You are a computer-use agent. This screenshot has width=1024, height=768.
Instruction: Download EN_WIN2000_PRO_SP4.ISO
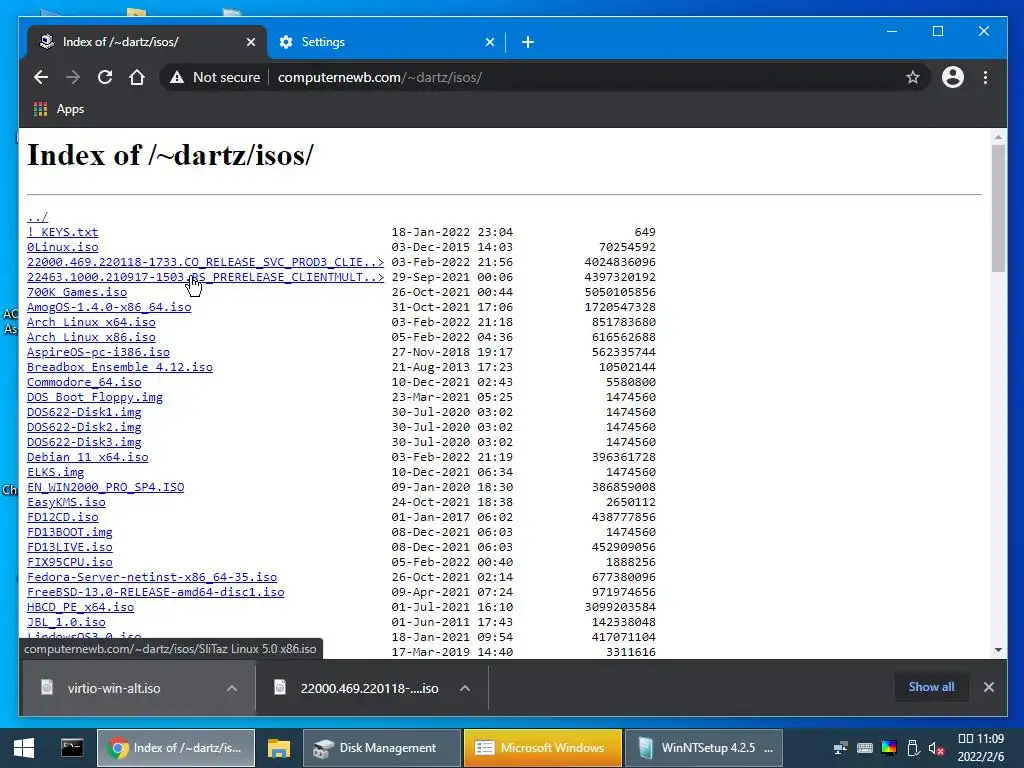[x=105, y=487]
